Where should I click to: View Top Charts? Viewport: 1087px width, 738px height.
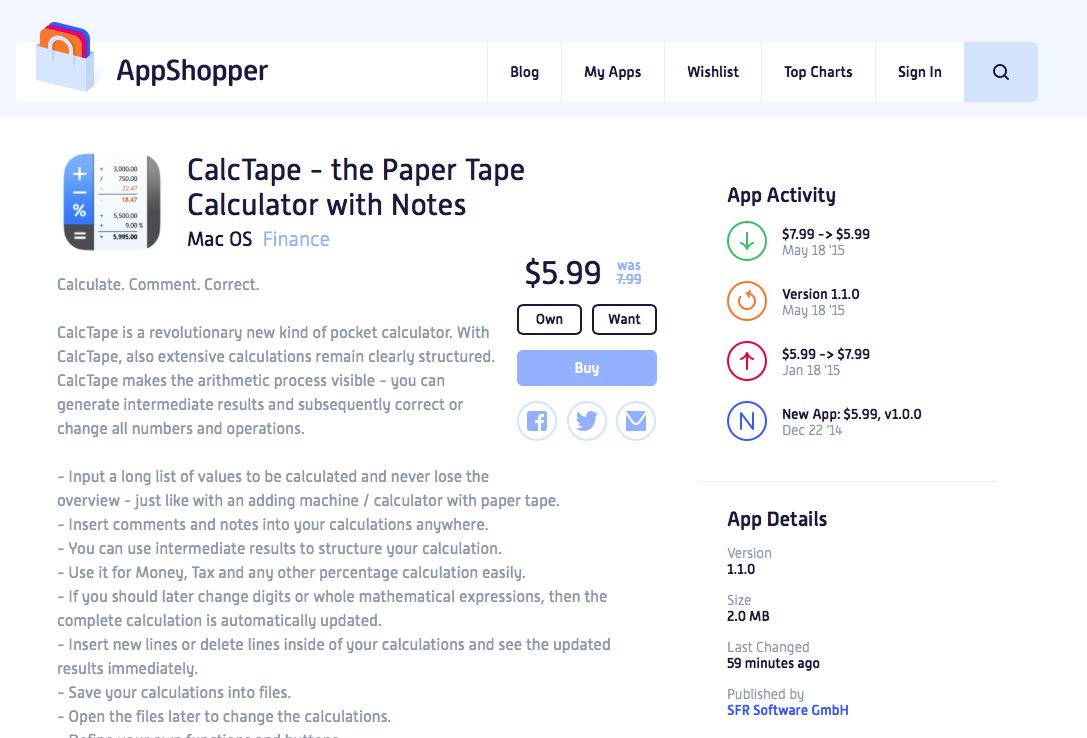pyautogui.click(x=818, y=72)
